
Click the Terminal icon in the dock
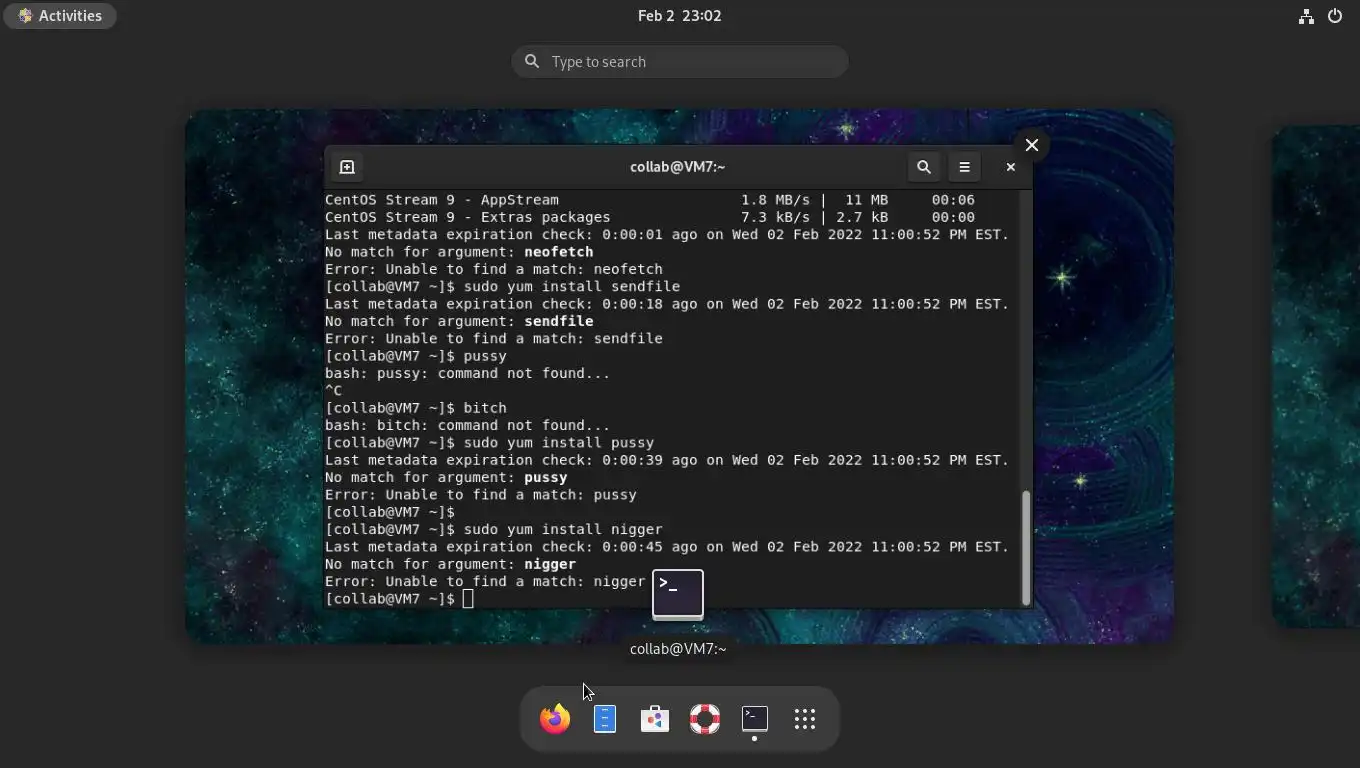pos(755,719)
